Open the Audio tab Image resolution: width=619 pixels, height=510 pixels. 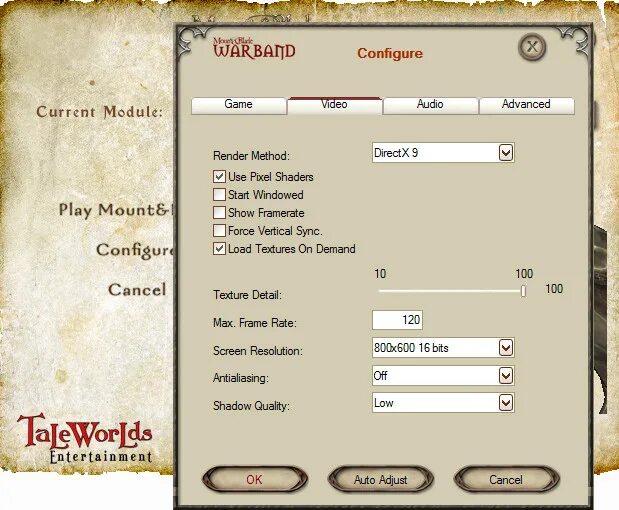pyautogui.click(x=430, y=105)
